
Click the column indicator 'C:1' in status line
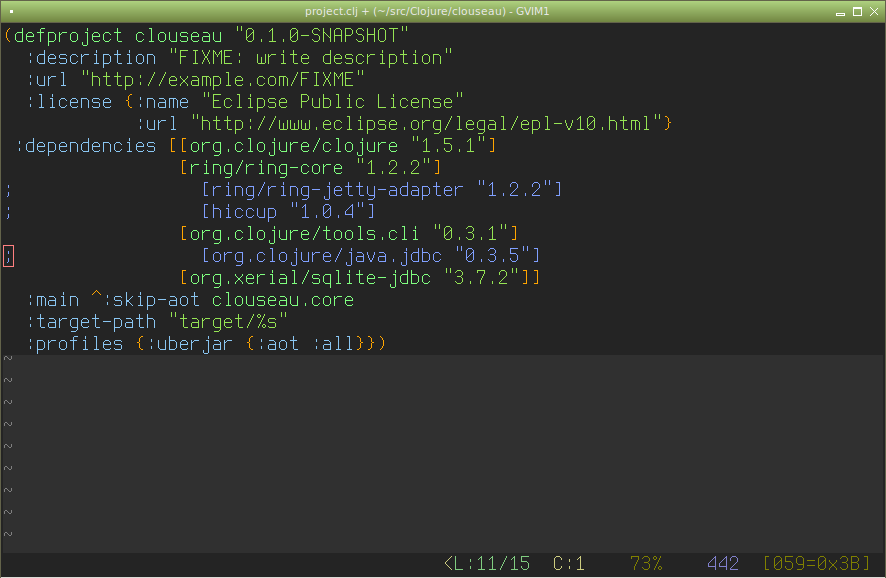(x=568, y=564)
